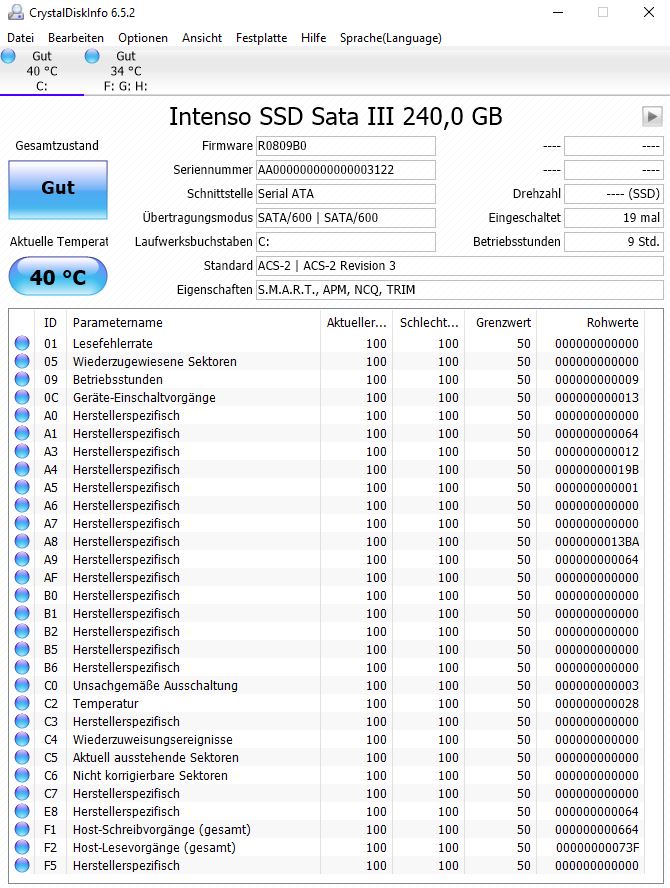Click the status icon for row A1
Image resolution: width=670 pixels, height=888 pixels.
click(22, 433)
